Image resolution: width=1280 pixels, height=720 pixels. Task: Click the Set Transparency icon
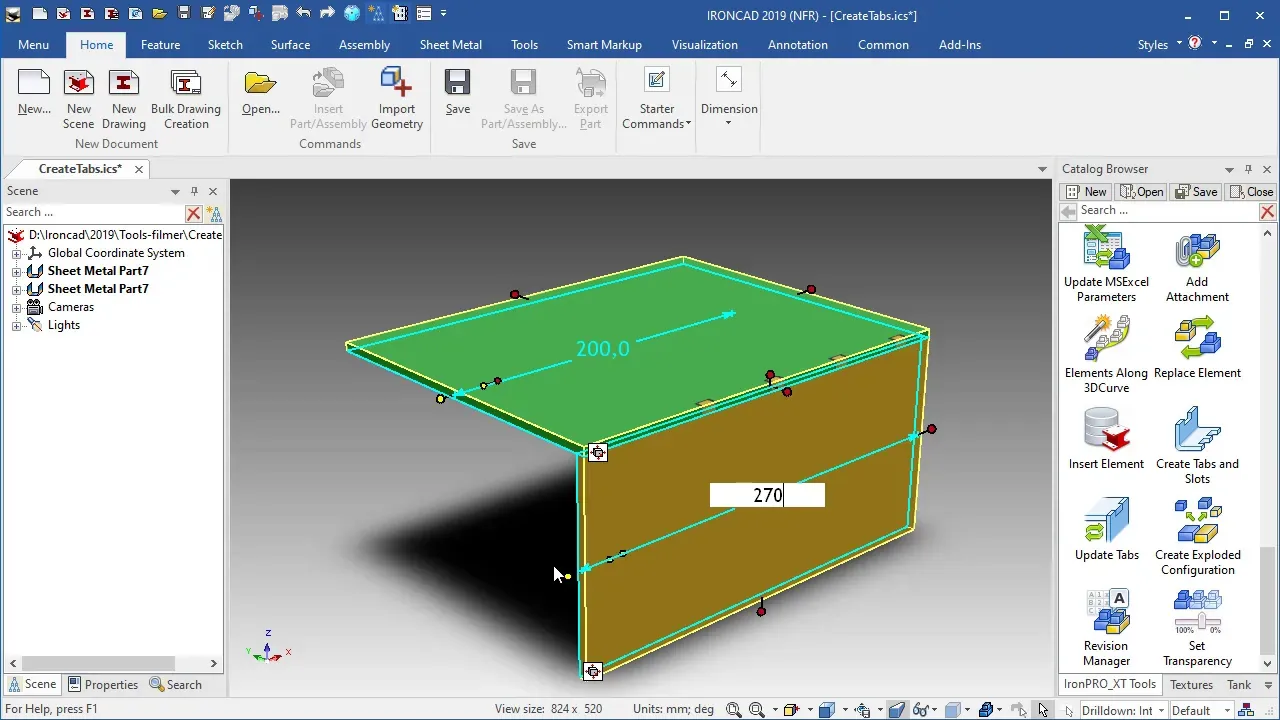click(x=1197, y=612)
